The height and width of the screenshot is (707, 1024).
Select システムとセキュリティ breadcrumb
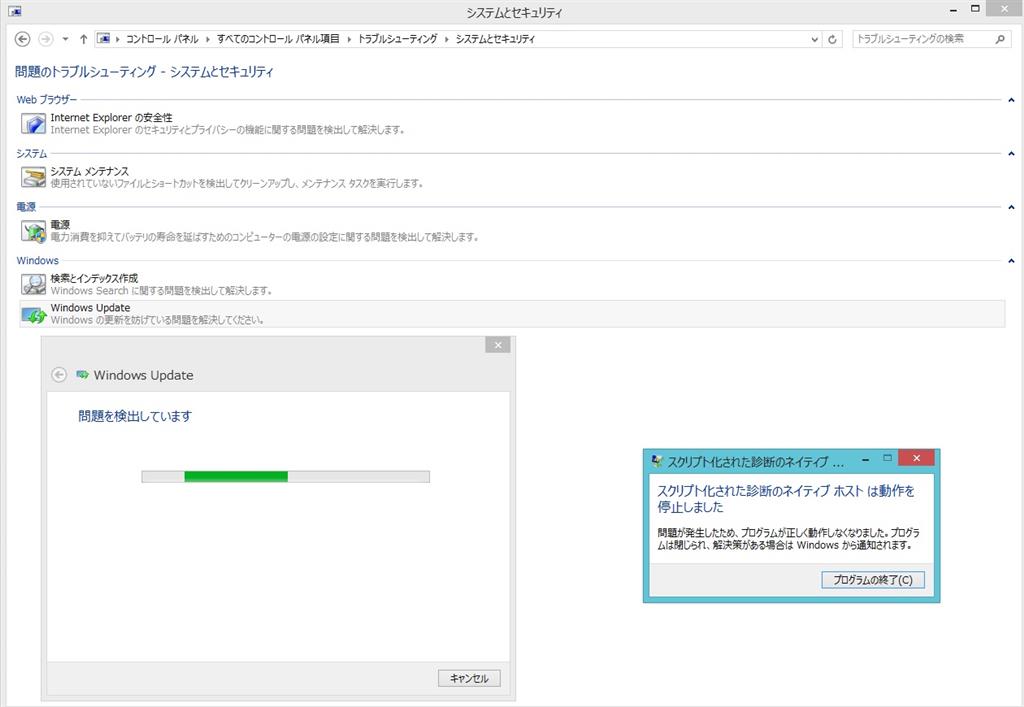point(495,39)
